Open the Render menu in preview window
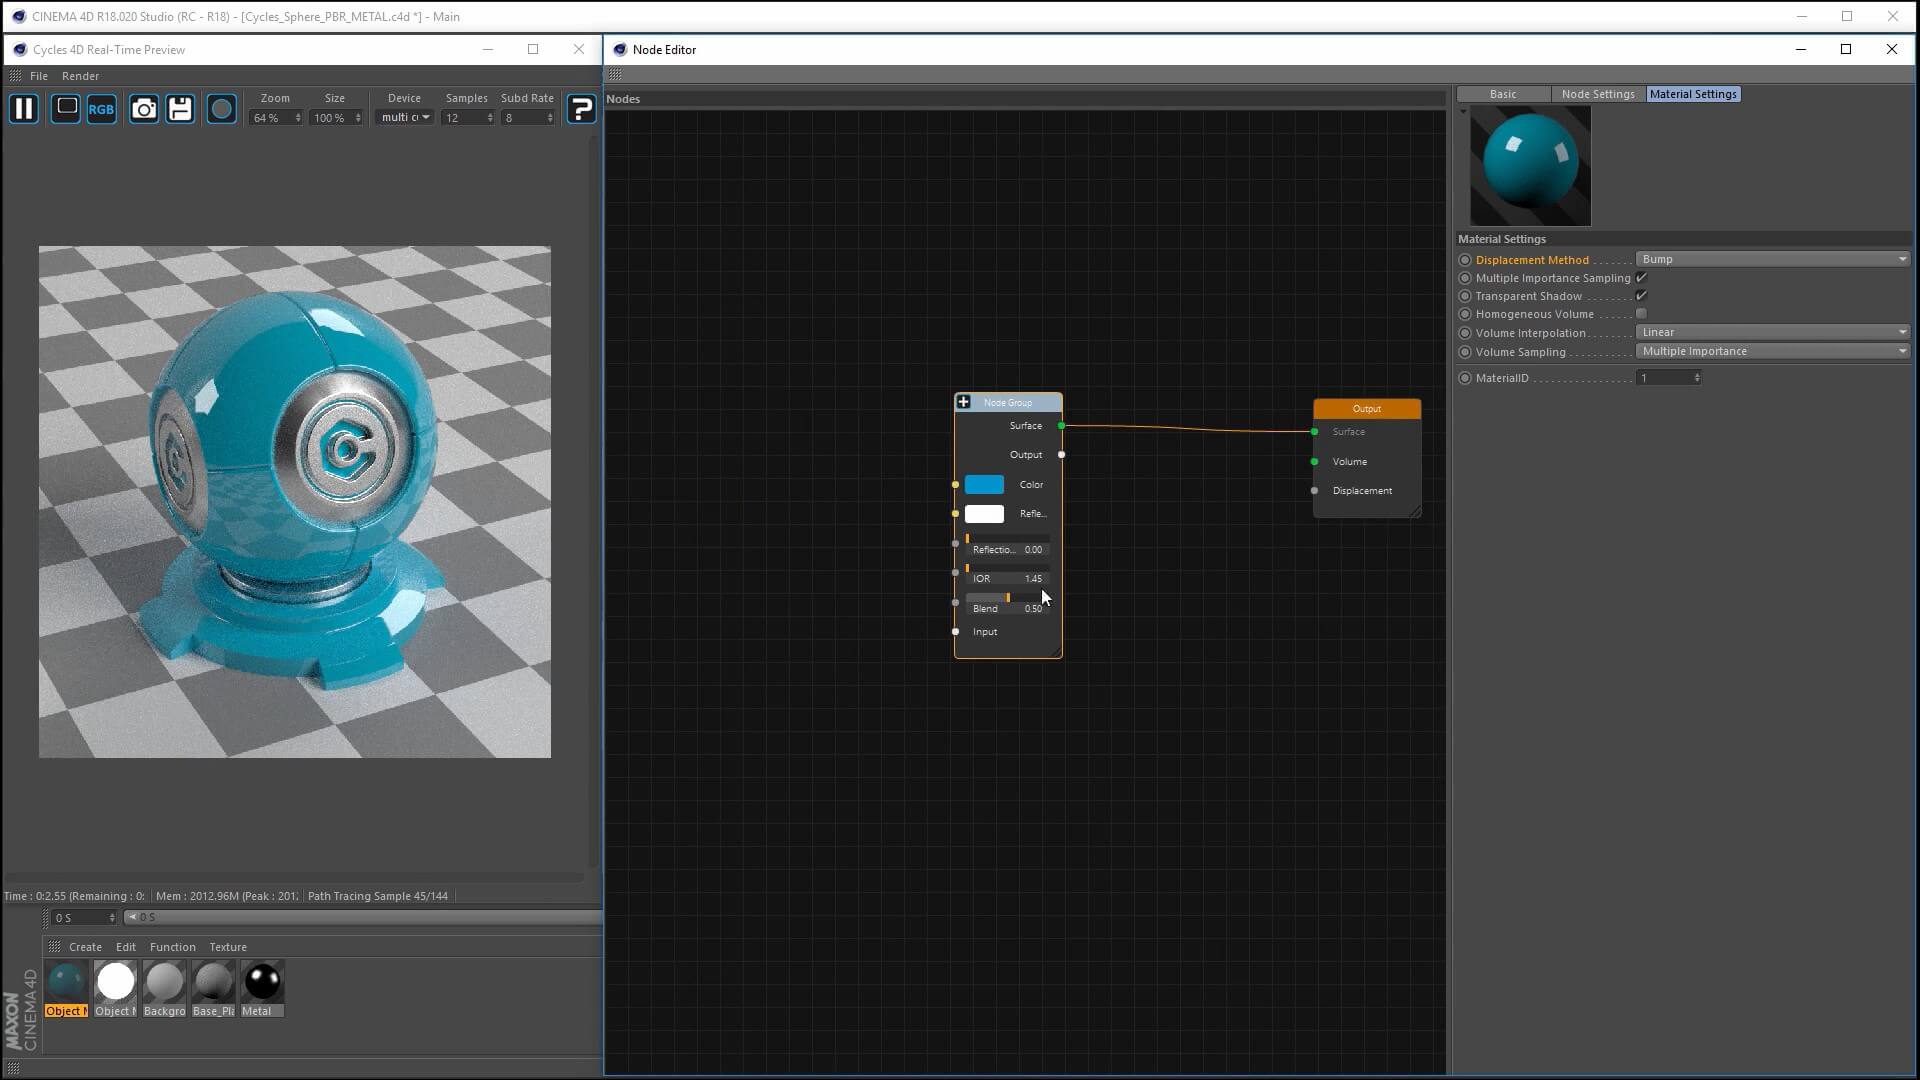 (80, 76)
